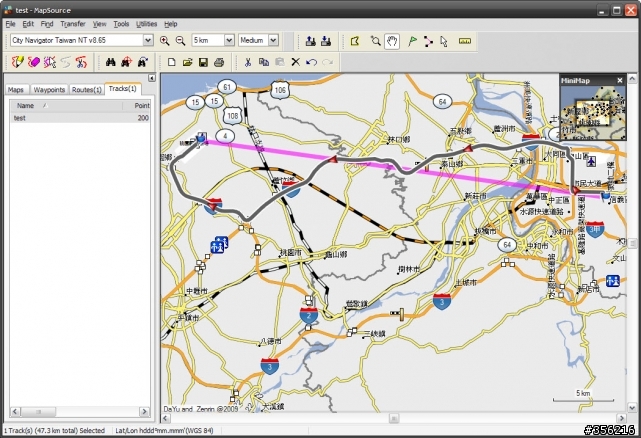Select the Map tool icon
Viewport: 641px width, 438px height.
(355, 41)
